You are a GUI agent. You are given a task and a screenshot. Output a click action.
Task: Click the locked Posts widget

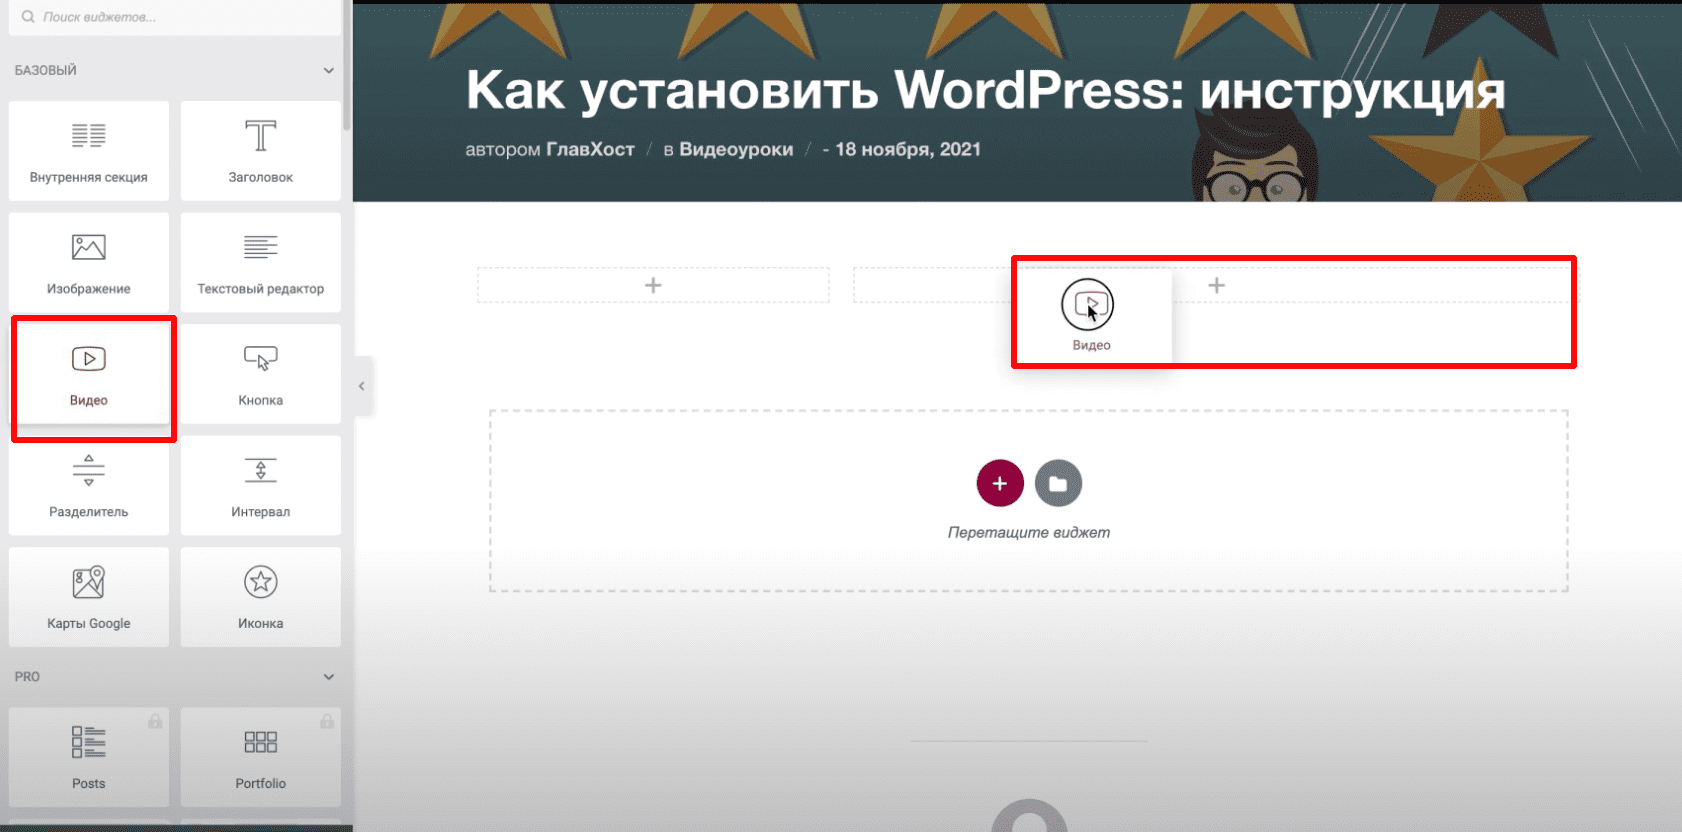click(x=89, y=757)
